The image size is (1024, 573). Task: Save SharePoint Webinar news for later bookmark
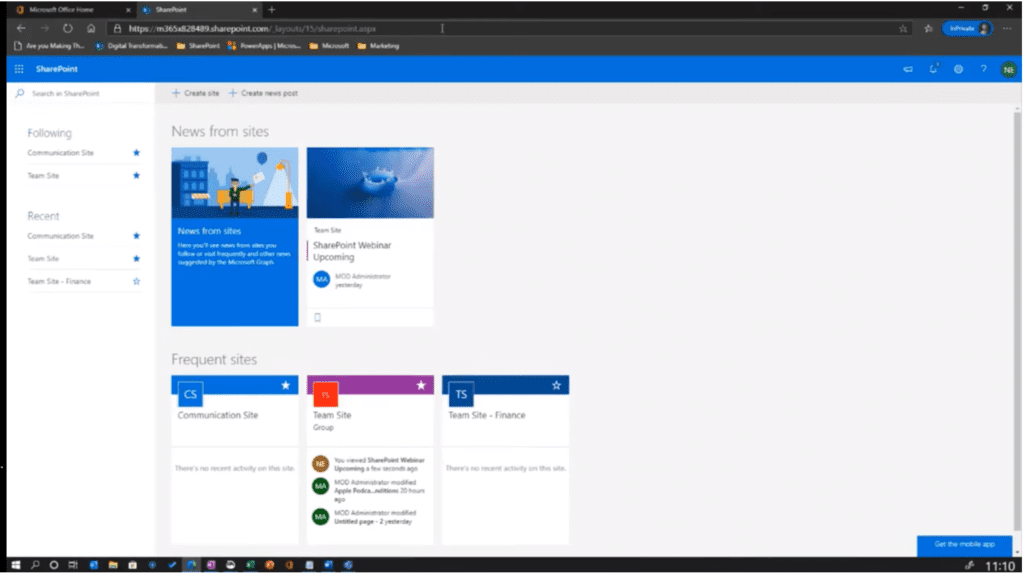[317, 318]
